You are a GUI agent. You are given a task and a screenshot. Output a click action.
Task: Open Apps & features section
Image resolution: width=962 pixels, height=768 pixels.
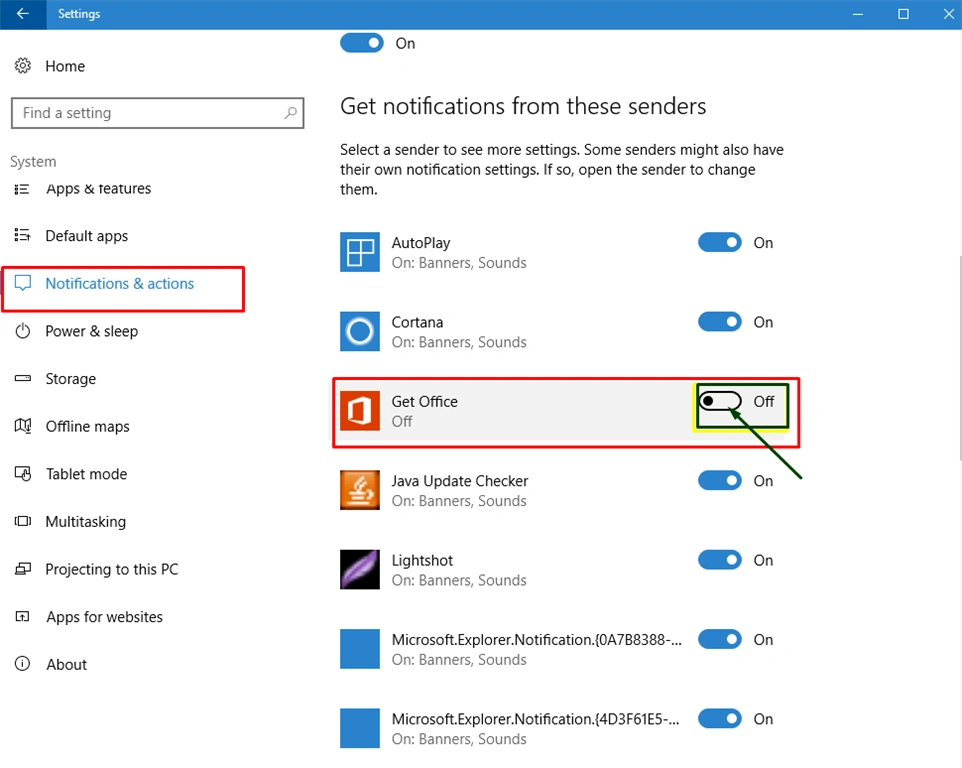click(98, 189)
